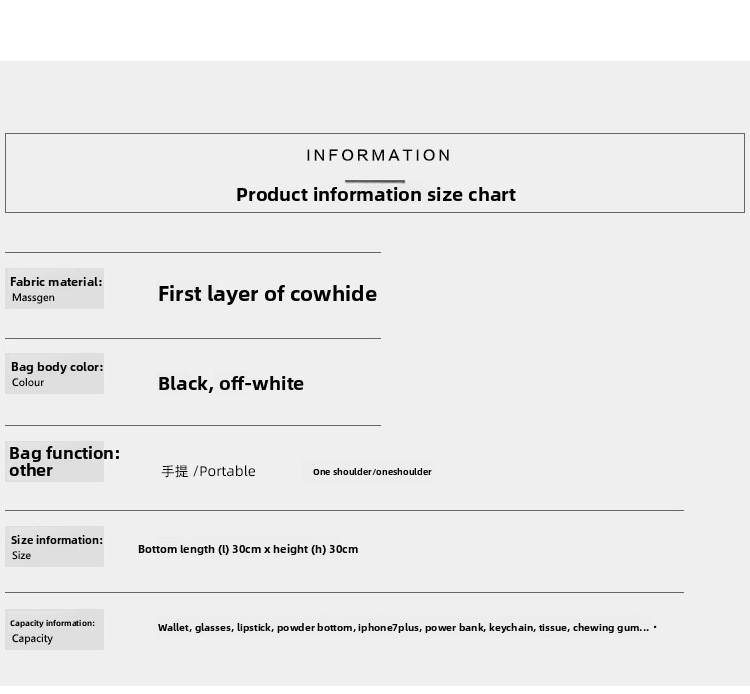Select the Bottom length 30cm dimensions text
The height and width of the screenshot is (694, 750).
tap(248, 549)
